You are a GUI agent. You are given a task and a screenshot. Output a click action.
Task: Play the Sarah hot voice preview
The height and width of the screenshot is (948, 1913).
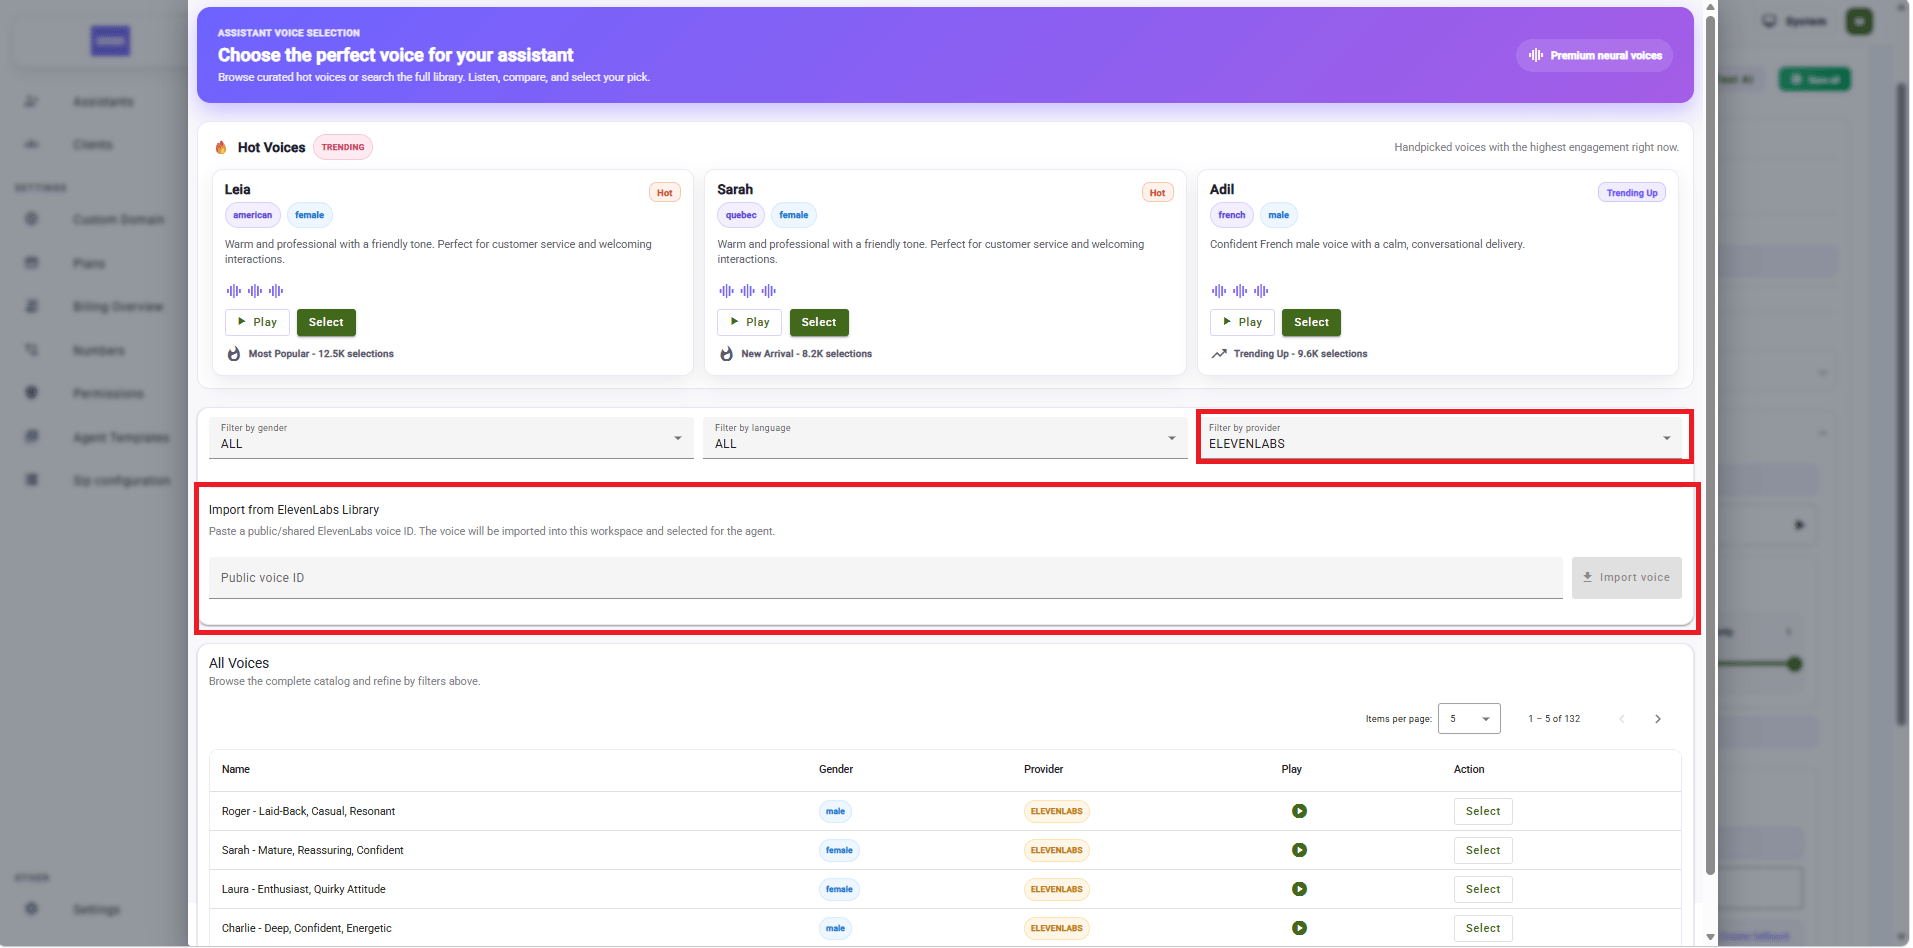click(749, 322)
